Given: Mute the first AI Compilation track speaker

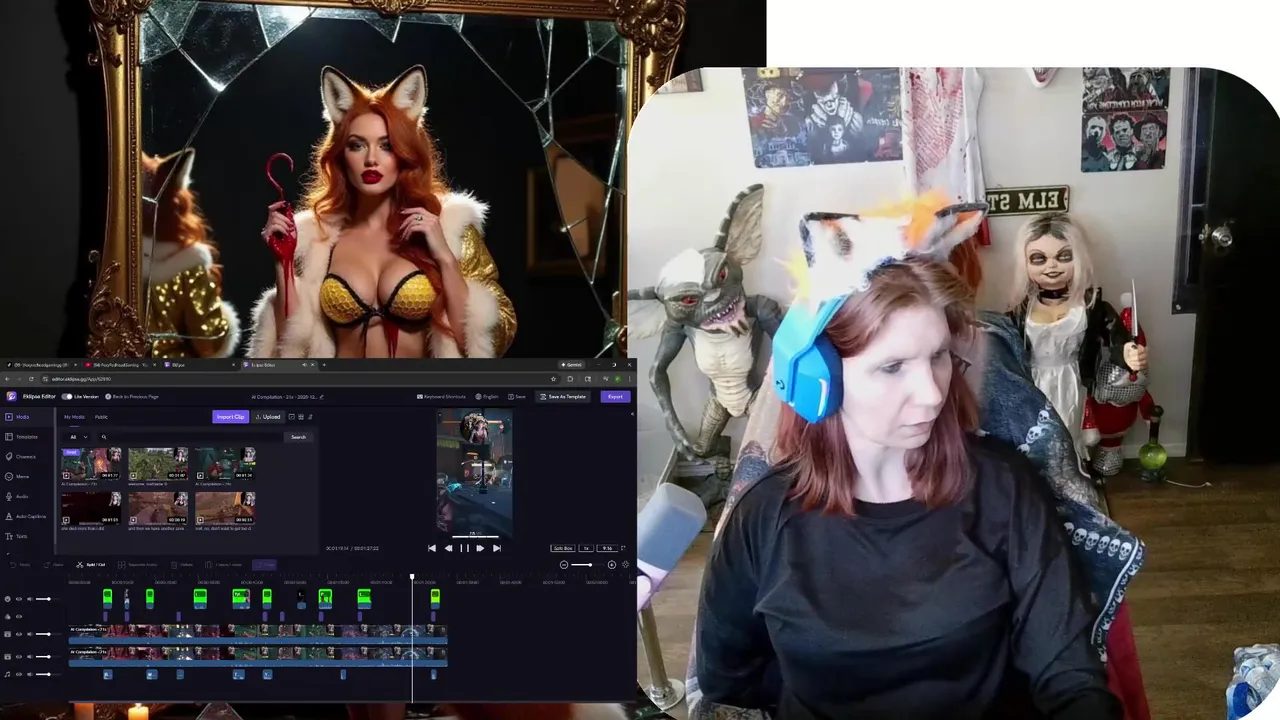Looking at the screenshot, I should pyautogui.click(x=30, y=634).
